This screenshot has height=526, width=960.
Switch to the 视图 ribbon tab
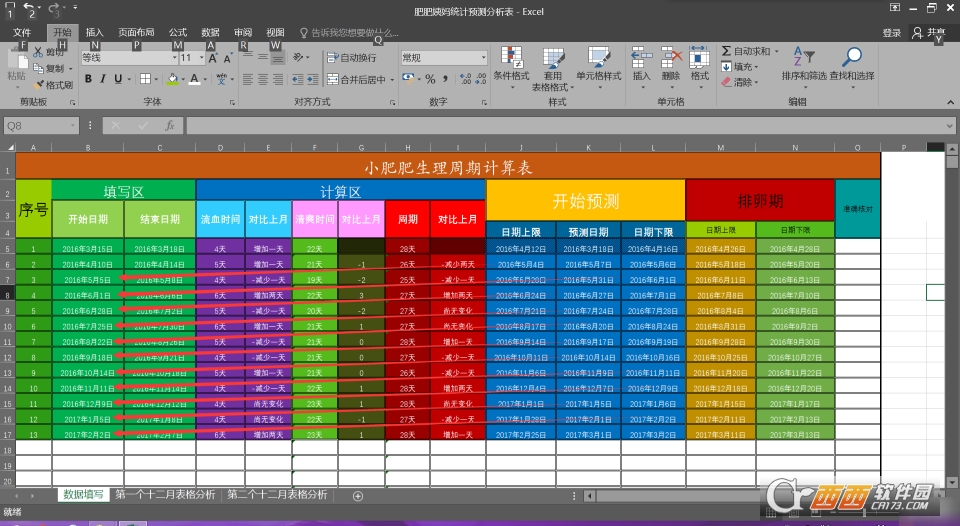coord(276,32)
